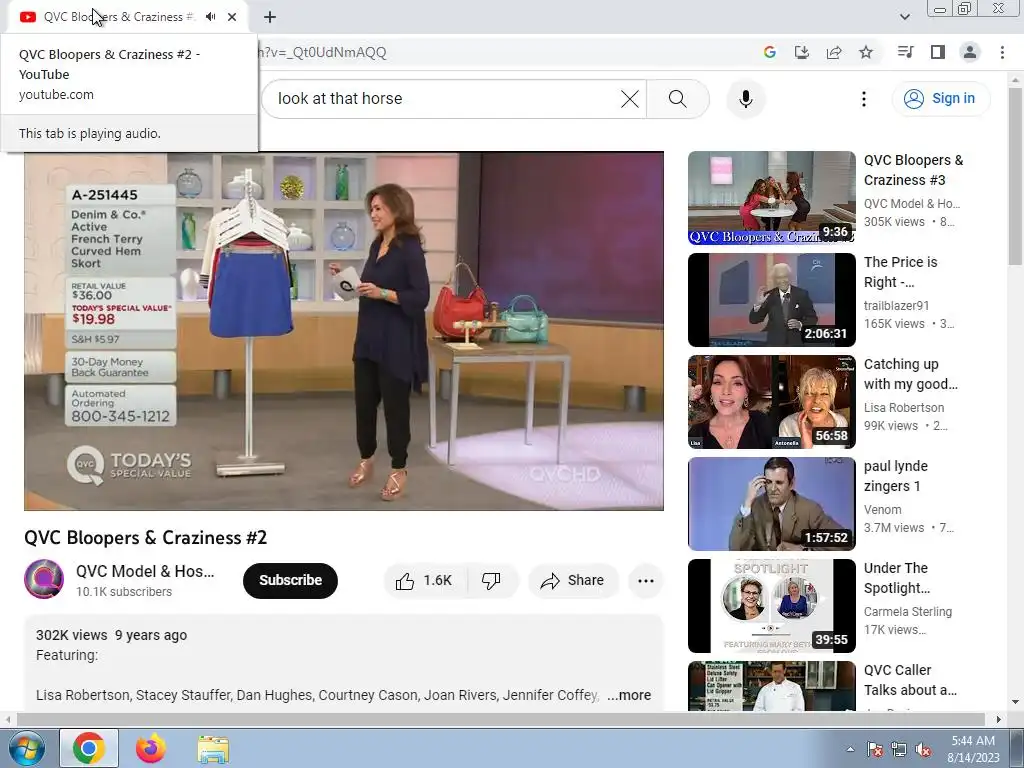Click title 'Catching up with my good...'
The height and width of the screenshot is (768, 1024).
click(910, 374)
